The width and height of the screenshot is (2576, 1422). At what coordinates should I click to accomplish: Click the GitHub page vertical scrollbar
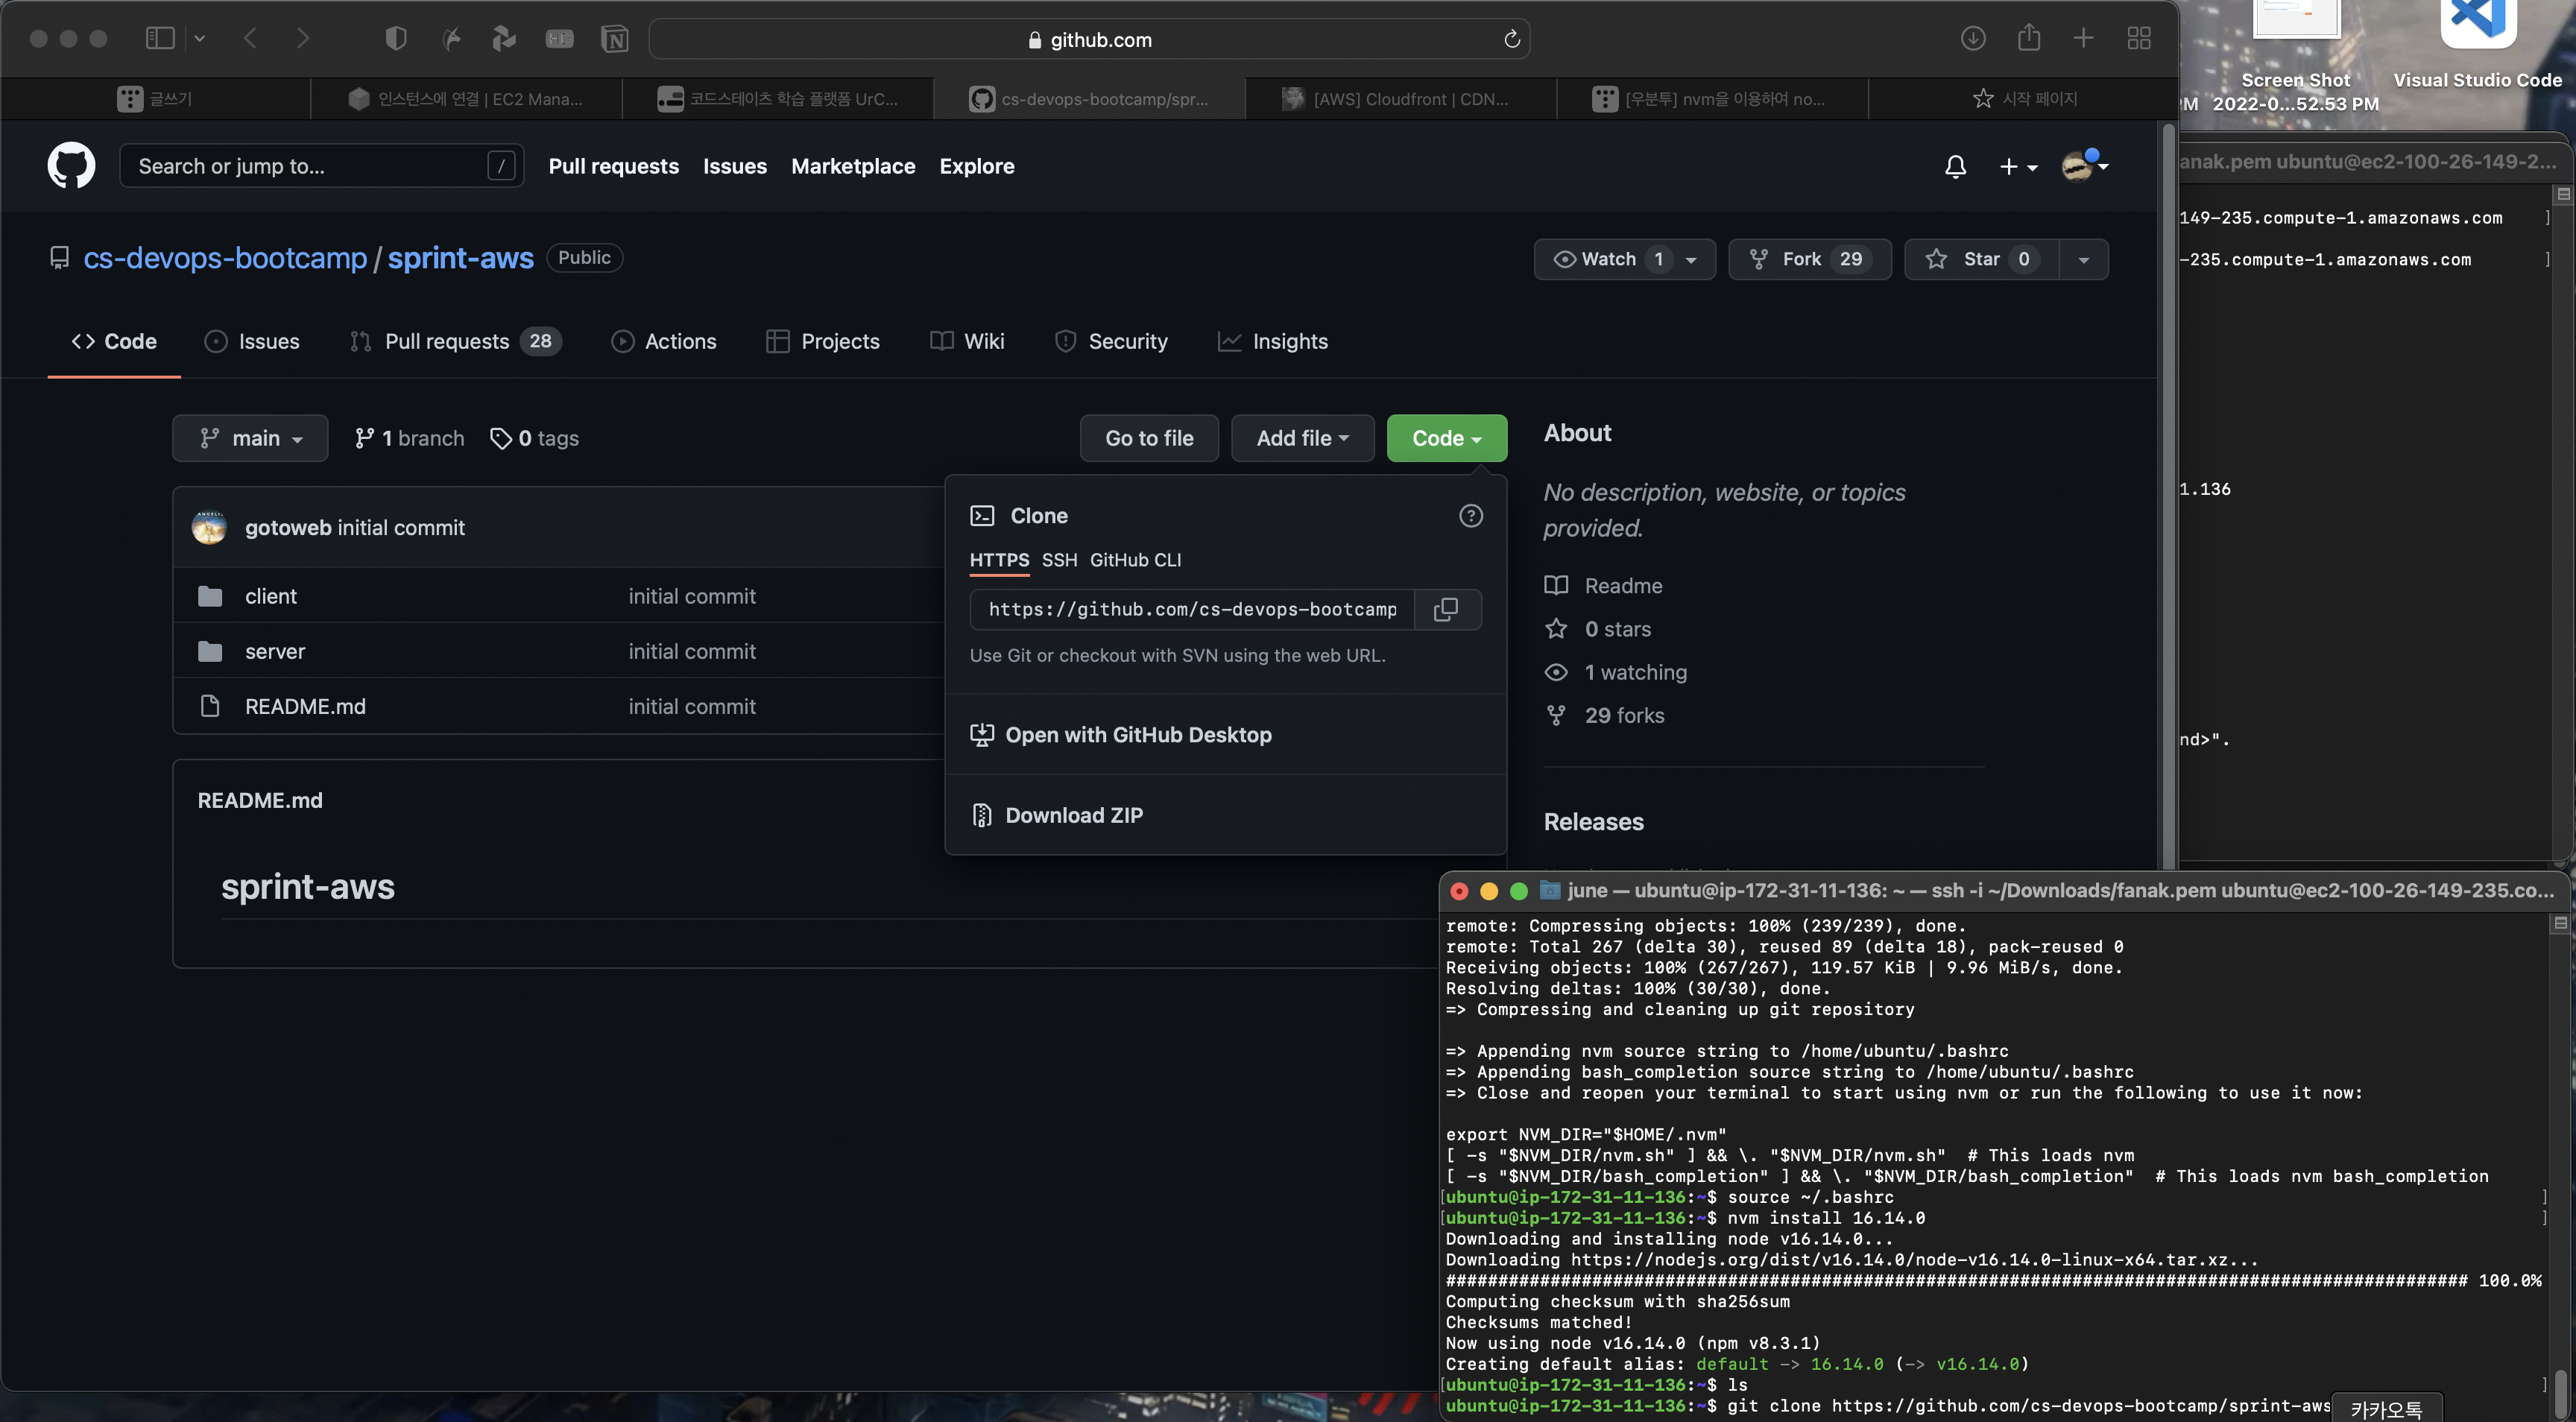pyautogui.click(x=2168, y=495)
